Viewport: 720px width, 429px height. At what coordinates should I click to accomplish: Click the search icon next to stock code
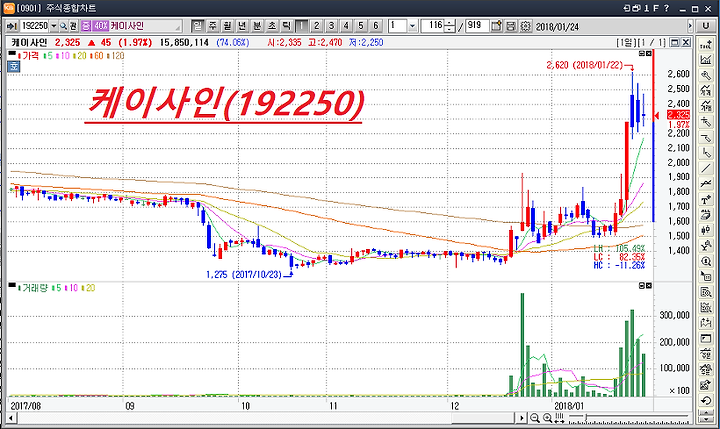point(63,26)
